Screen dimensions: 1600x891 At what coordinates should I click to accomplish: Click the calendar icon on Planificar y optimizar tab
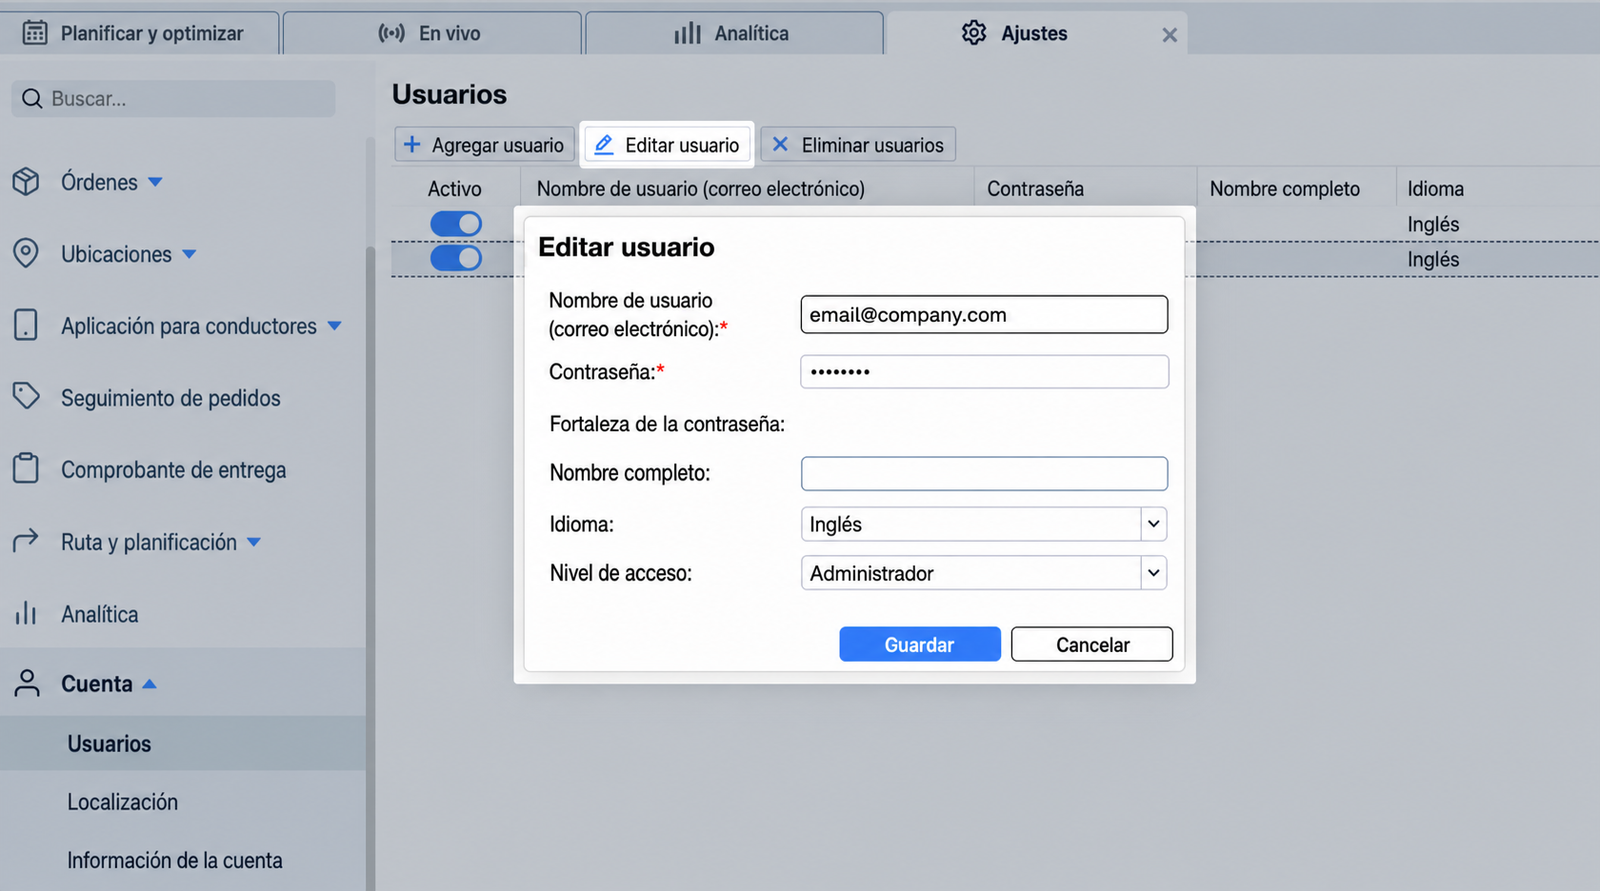tap(35, 33)
